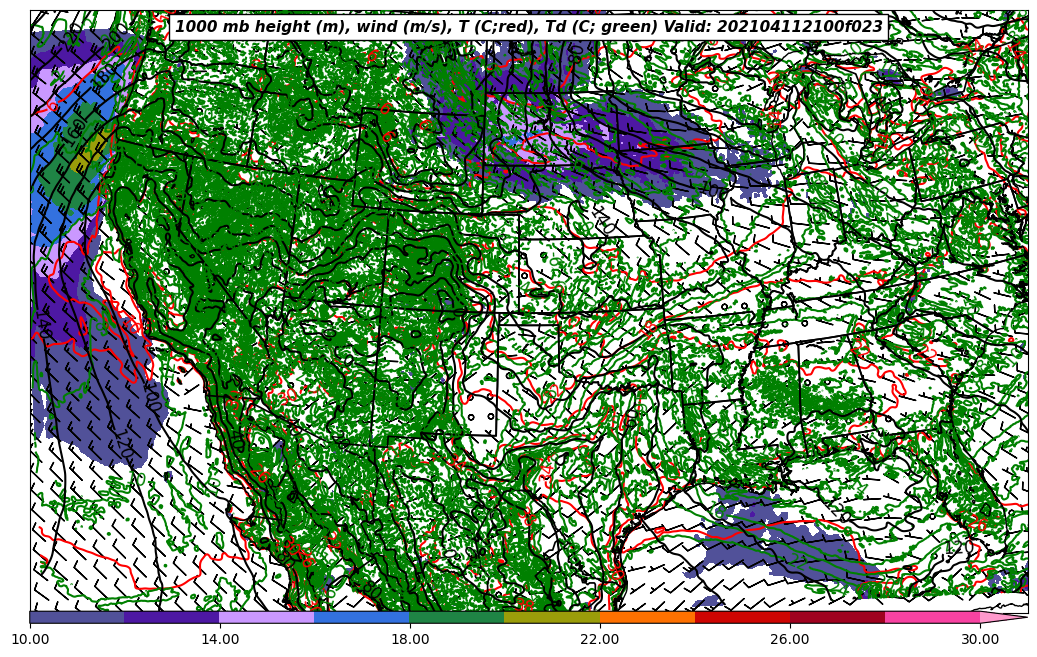Viewport: 1037px width, 657px height.
Task: Click the map title text box
Action: (529, 27)
